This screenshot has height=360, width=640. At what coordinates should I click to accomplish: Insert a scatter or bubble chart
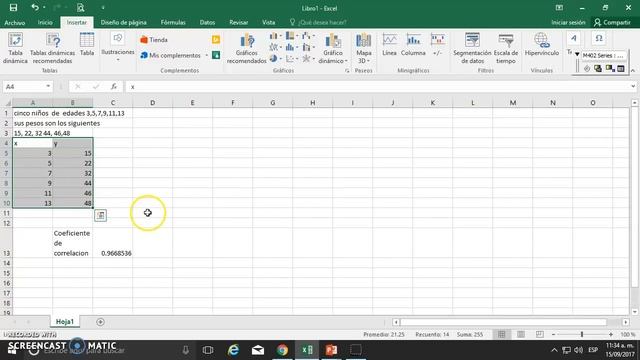pyautogui.click(x=291, y=59)
